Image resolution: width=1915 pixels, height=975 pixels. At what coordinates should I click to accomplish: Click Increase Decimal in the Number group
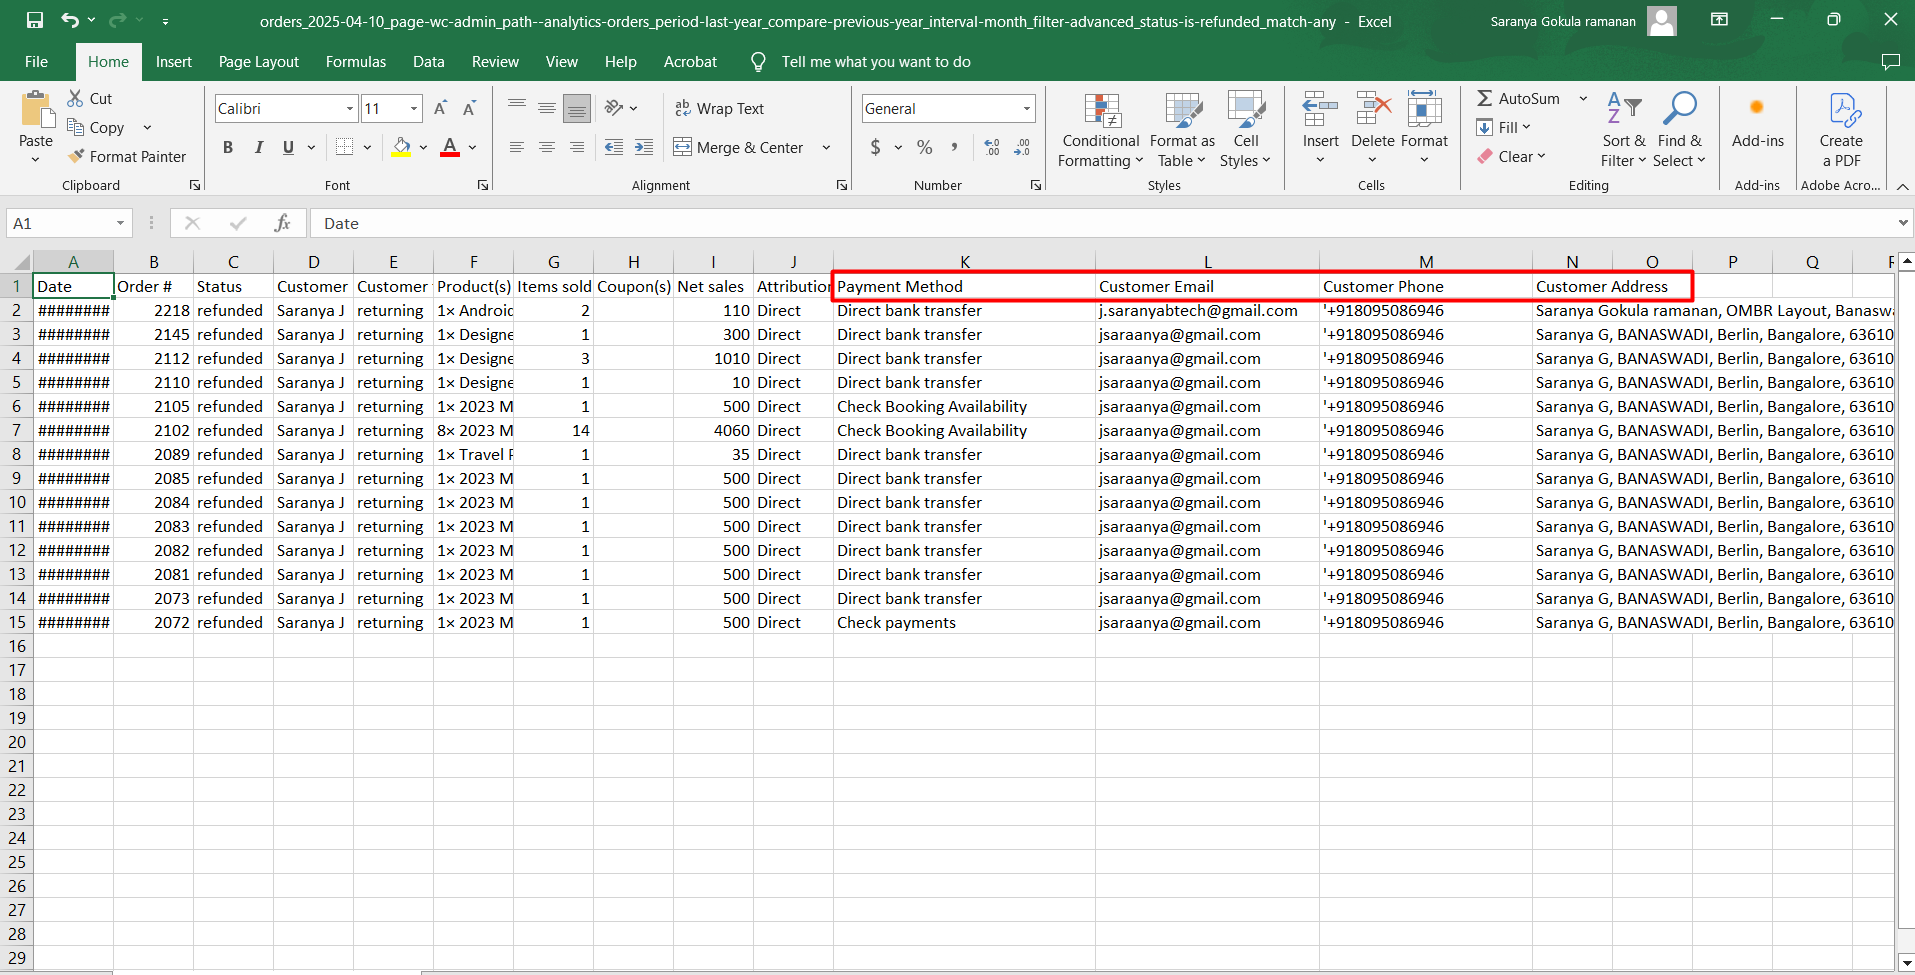(x=991, y=147)
